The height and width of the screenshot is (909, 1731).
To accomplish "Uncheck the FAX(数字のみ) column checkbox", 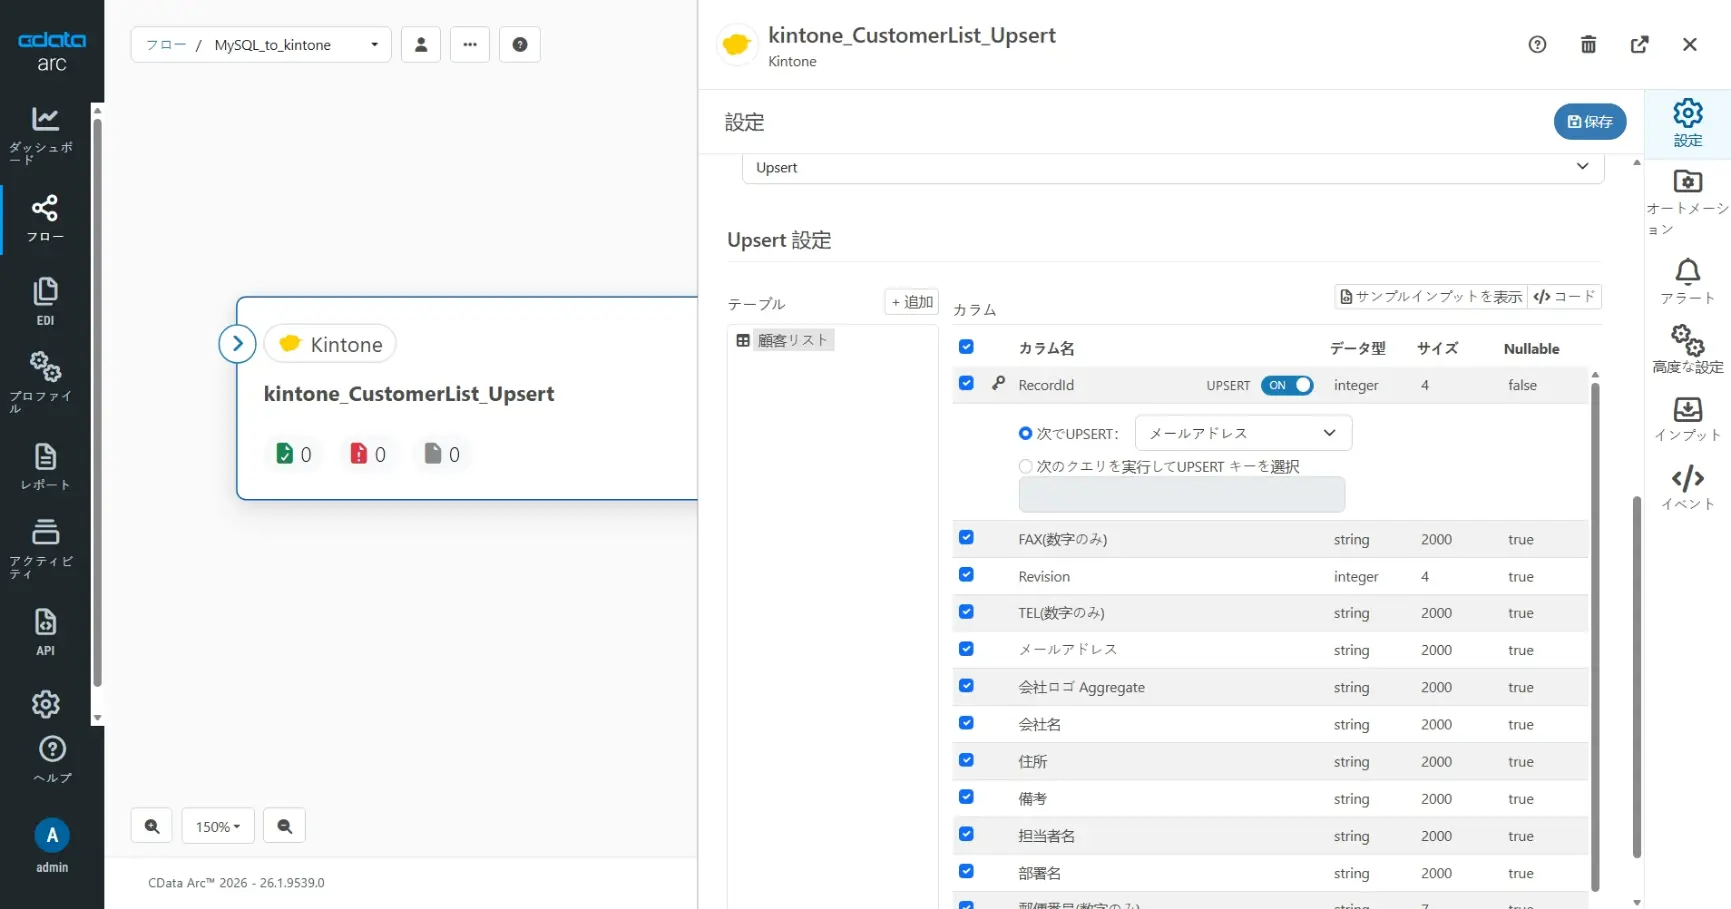I will click(x=966, y=538).
